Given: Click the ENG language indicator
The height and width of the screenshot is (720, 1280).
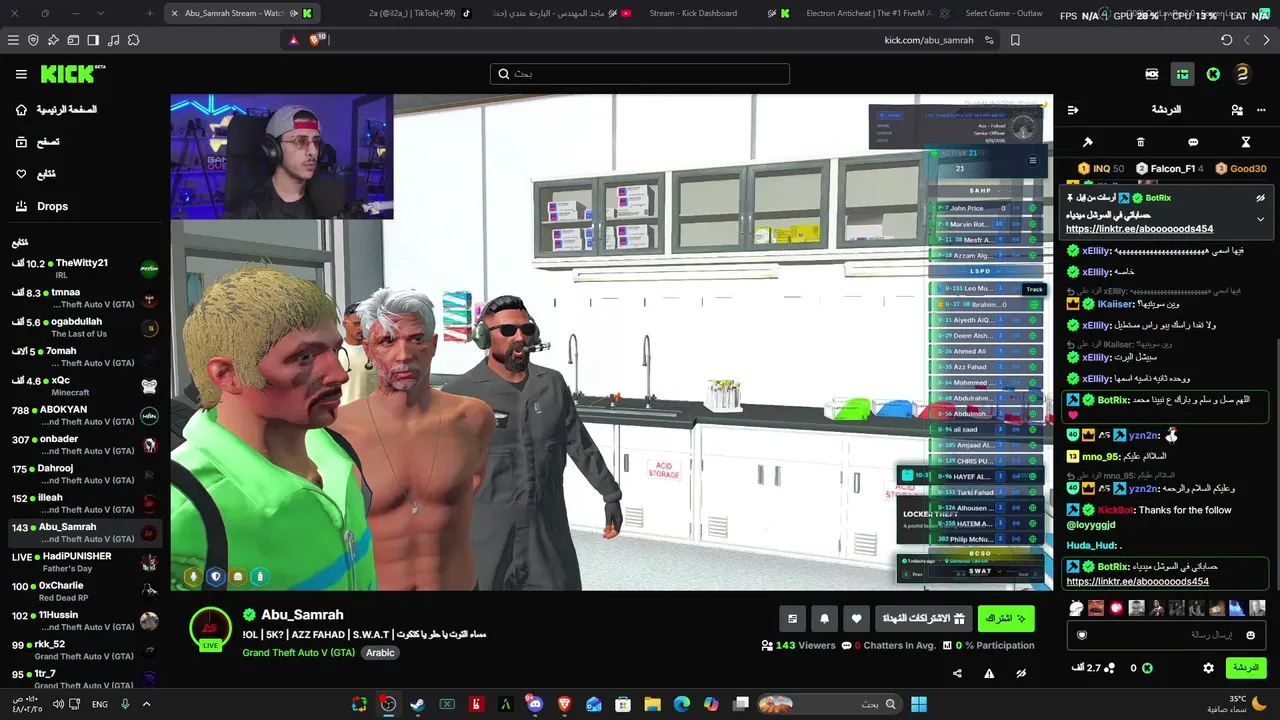Looking at the screenshot, I should pos(100,704).
